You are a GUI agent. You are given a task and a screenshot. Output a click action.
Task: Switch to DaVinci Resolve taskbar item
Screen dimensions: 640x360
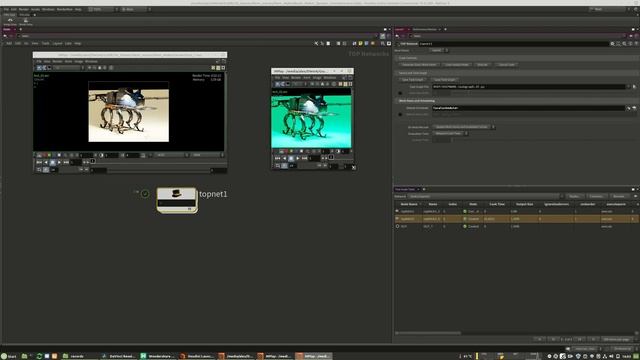point(118,356)
